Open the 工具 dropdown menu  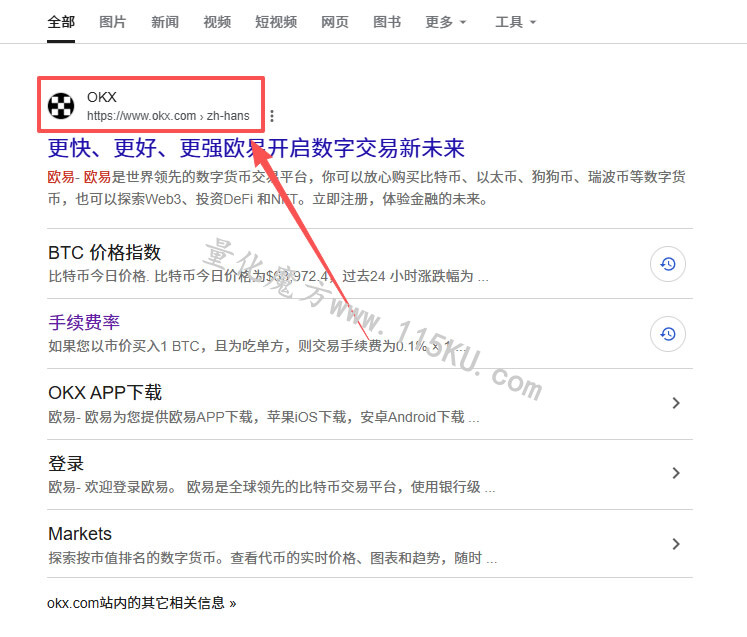tap(515, 22)
